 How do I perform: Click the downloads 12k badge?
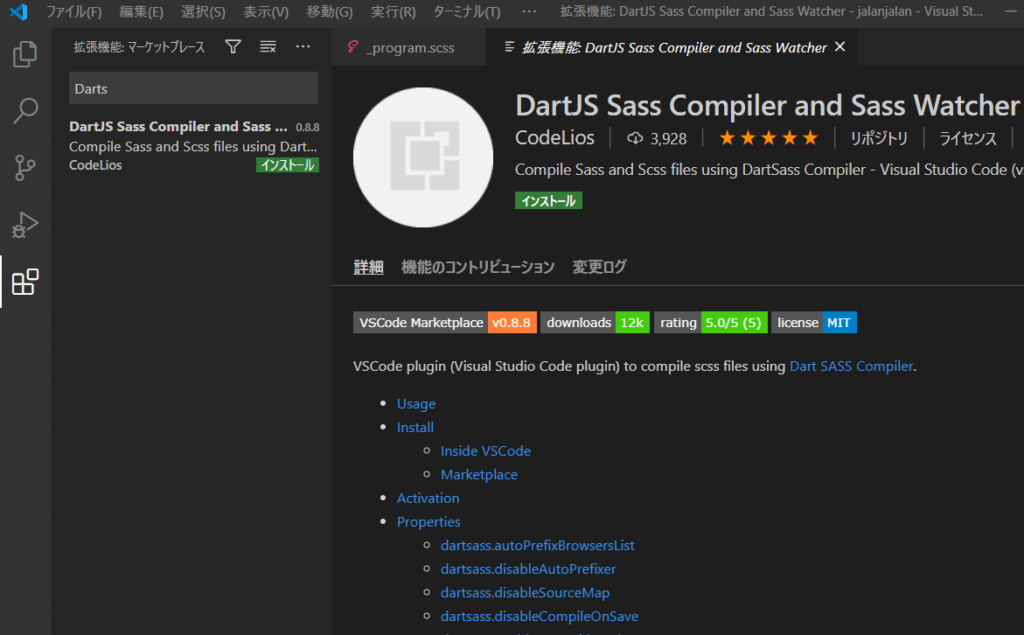pos(595,323)
